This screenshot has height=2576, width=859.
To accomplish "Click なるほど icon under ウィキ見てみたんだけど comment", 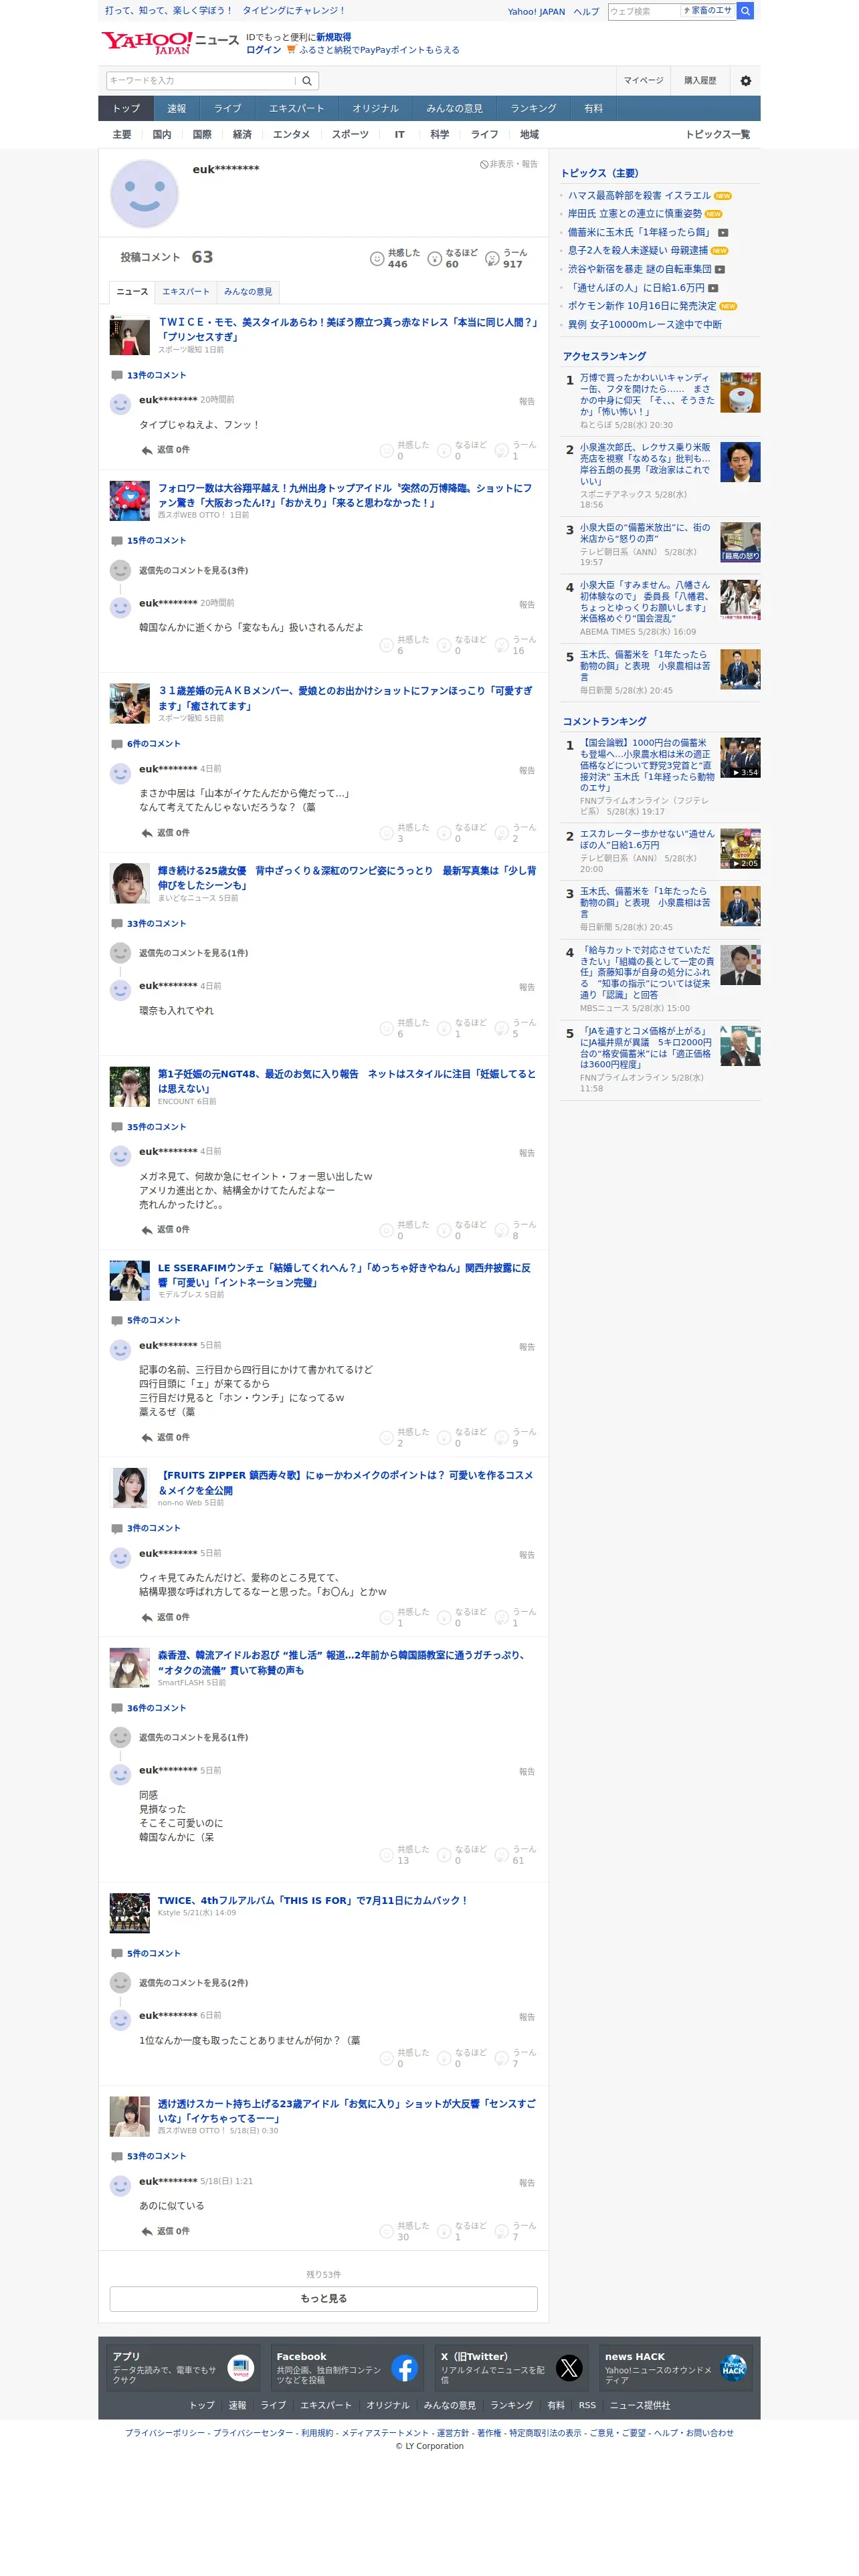I will [444, 1617].
